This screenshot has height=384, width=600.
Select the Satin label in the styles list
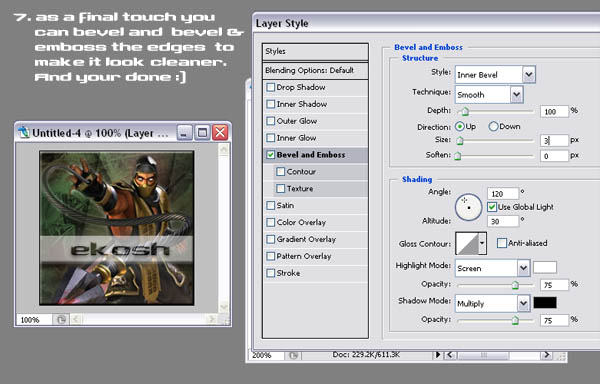[x=285, y=205]
